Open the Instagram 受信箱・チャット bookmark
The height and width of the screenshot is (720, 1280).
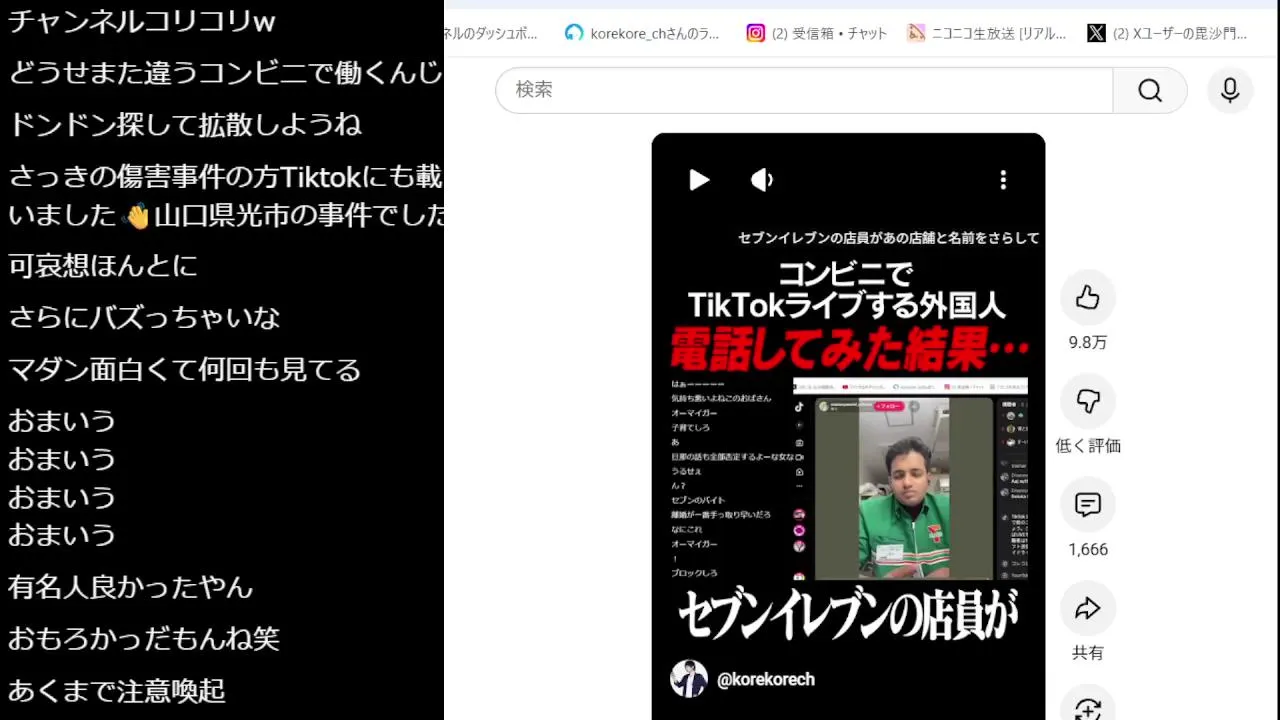point(817,33)
